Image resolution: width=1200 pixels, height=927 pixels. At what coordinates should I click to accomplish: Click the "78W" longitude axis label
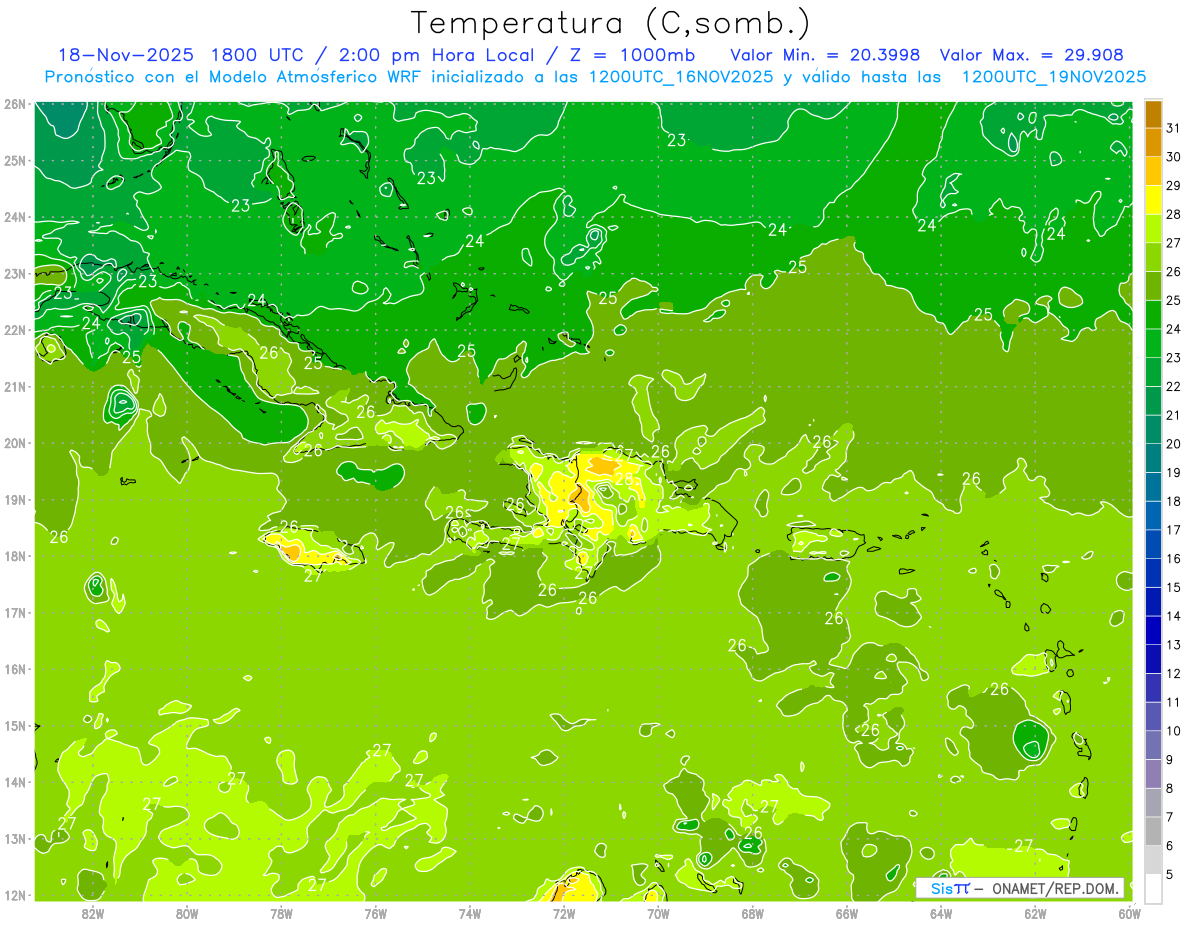tap(281, 912)
